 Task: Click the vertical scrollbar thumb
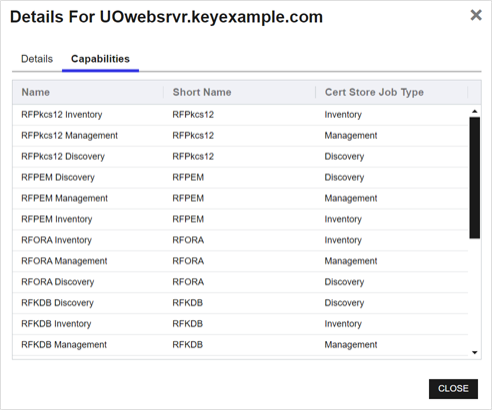[x=475, y=178]
